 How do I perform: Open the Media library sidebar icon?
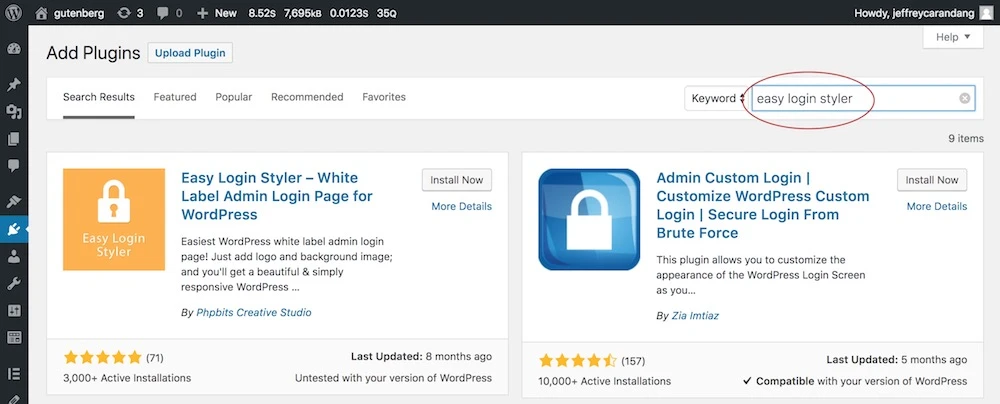tap(13, 112)
